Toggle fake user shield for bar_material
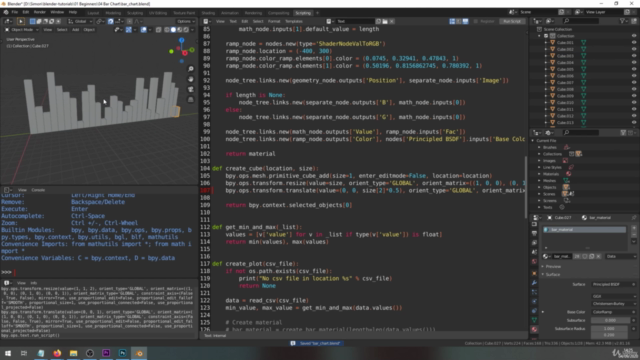 (585, 256)
